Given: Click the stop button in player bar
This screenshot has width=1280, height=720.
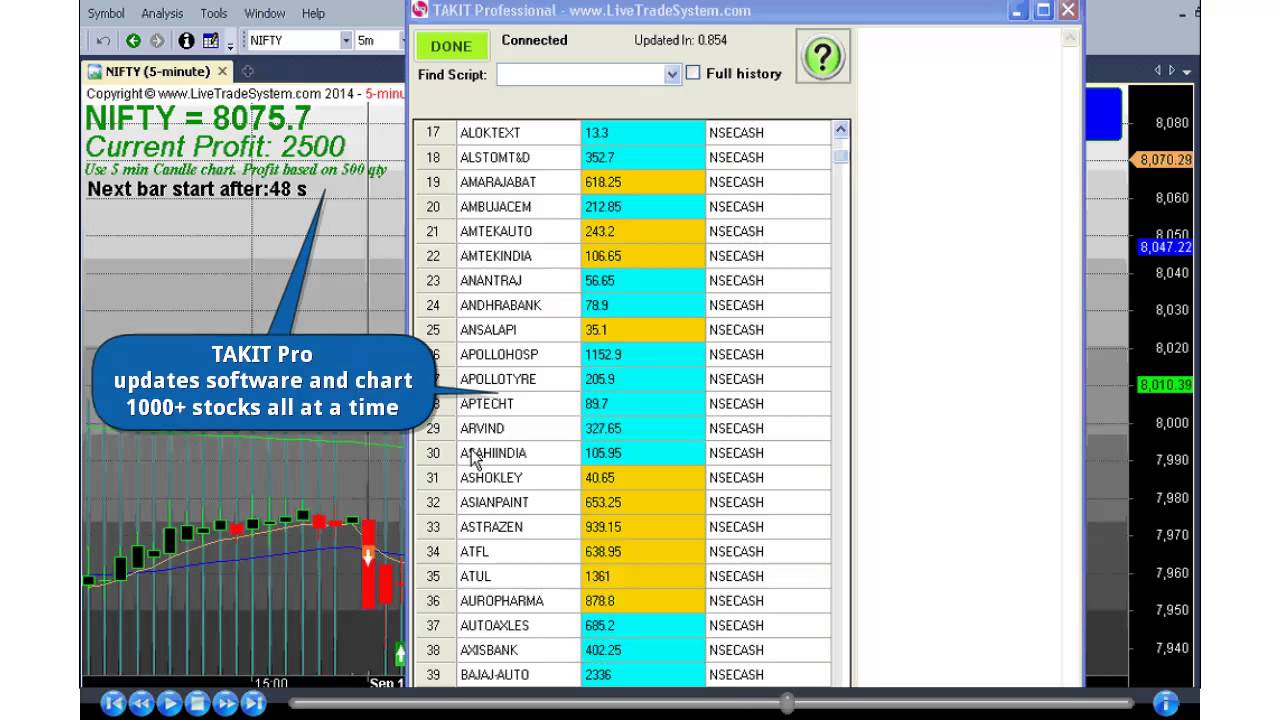Looking at the screenshot, I should coord(197,703).
